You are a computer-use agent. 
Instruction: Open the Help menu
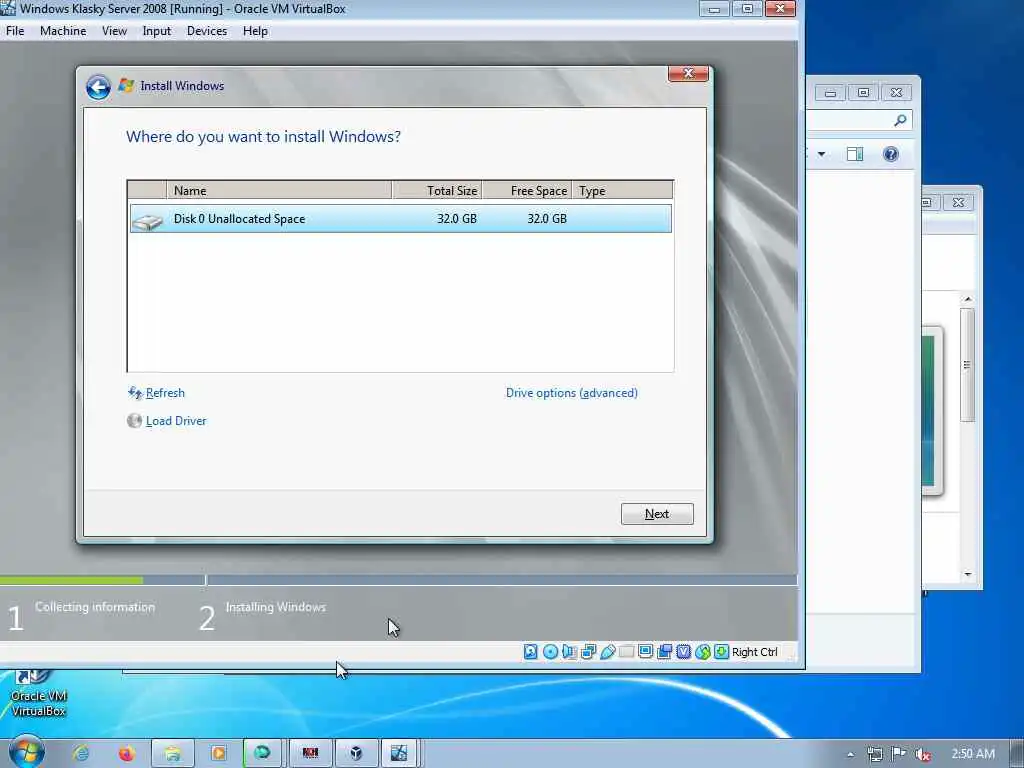(x=255, y=31)
